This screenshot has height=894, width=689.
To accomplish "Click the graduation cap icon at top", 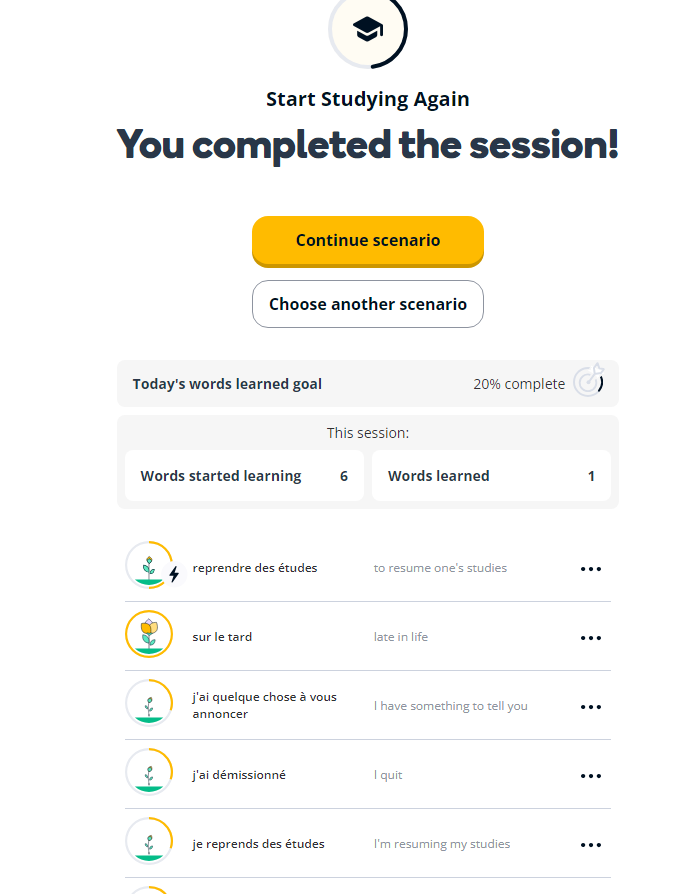I will click(x=368, y=31).
